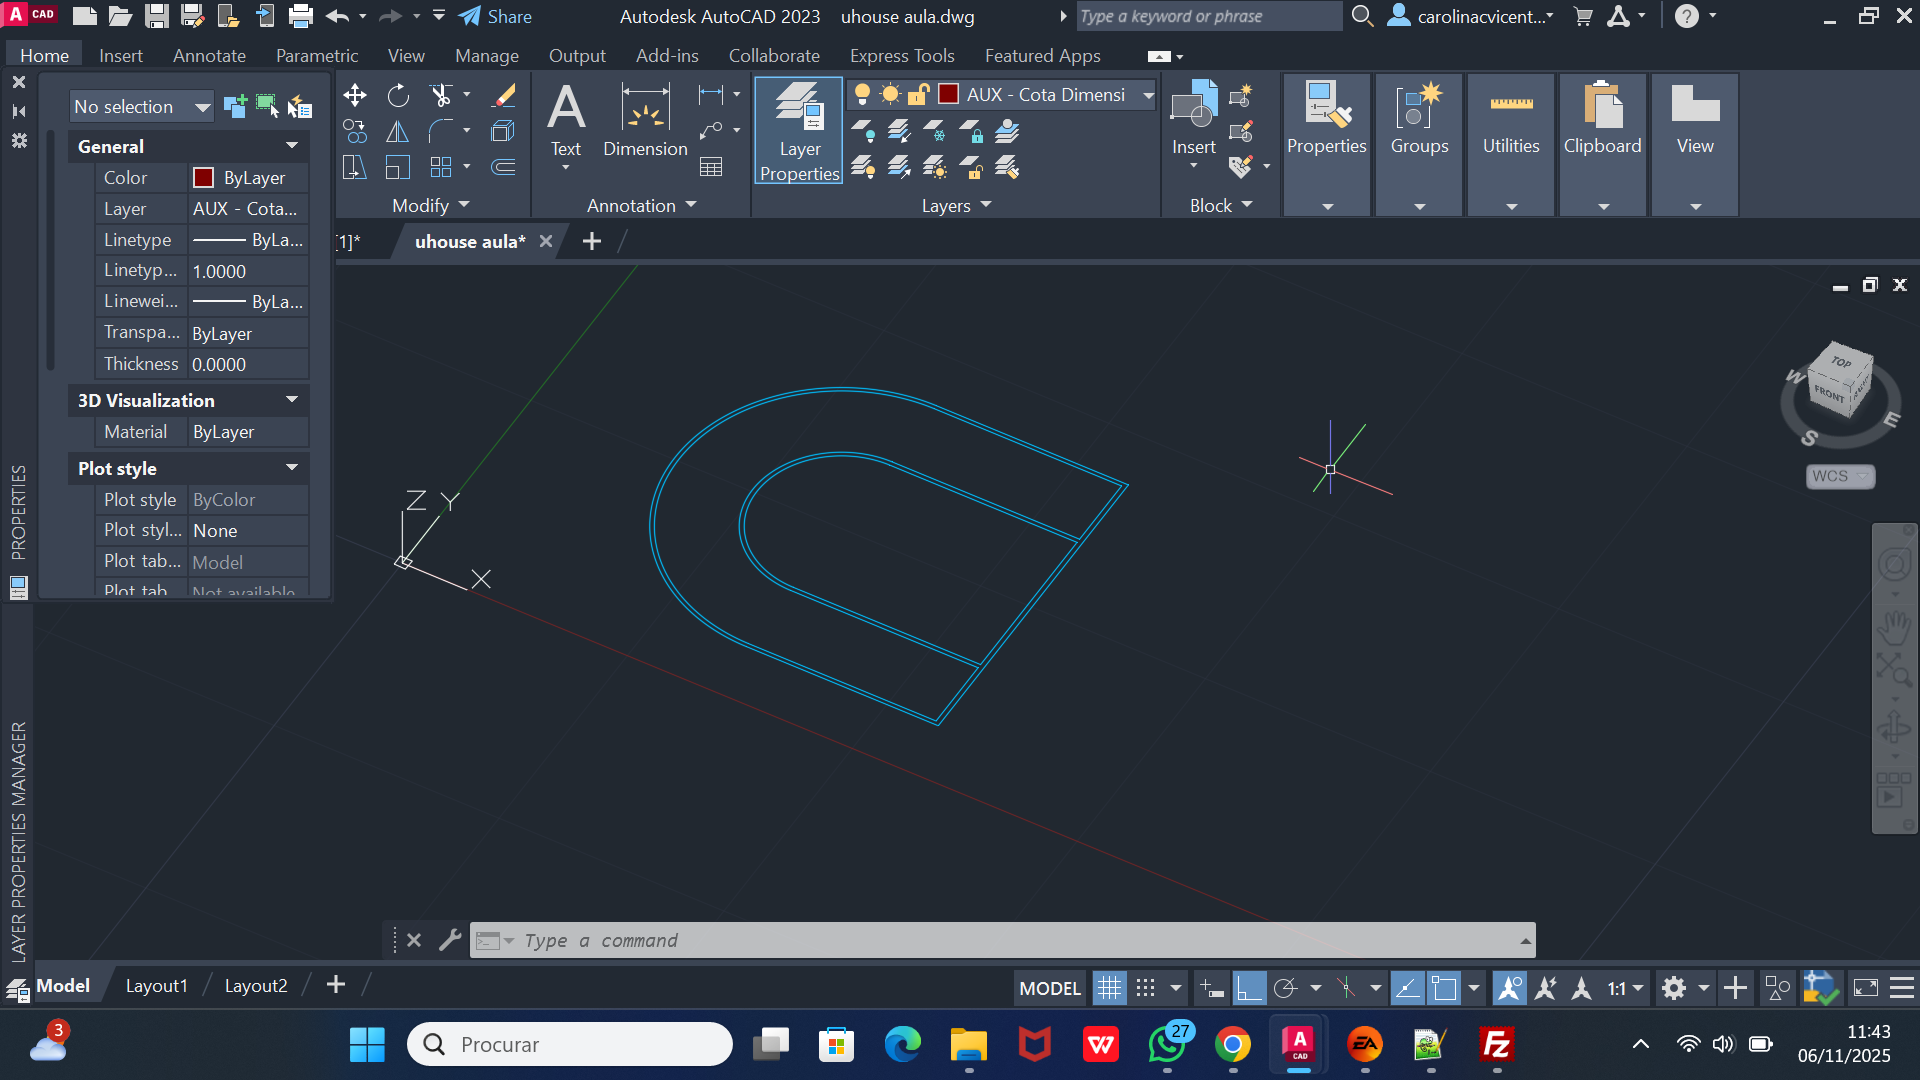The image size is (1920, 1080).
Task: Select the Rotate tool
Action: 398,95
